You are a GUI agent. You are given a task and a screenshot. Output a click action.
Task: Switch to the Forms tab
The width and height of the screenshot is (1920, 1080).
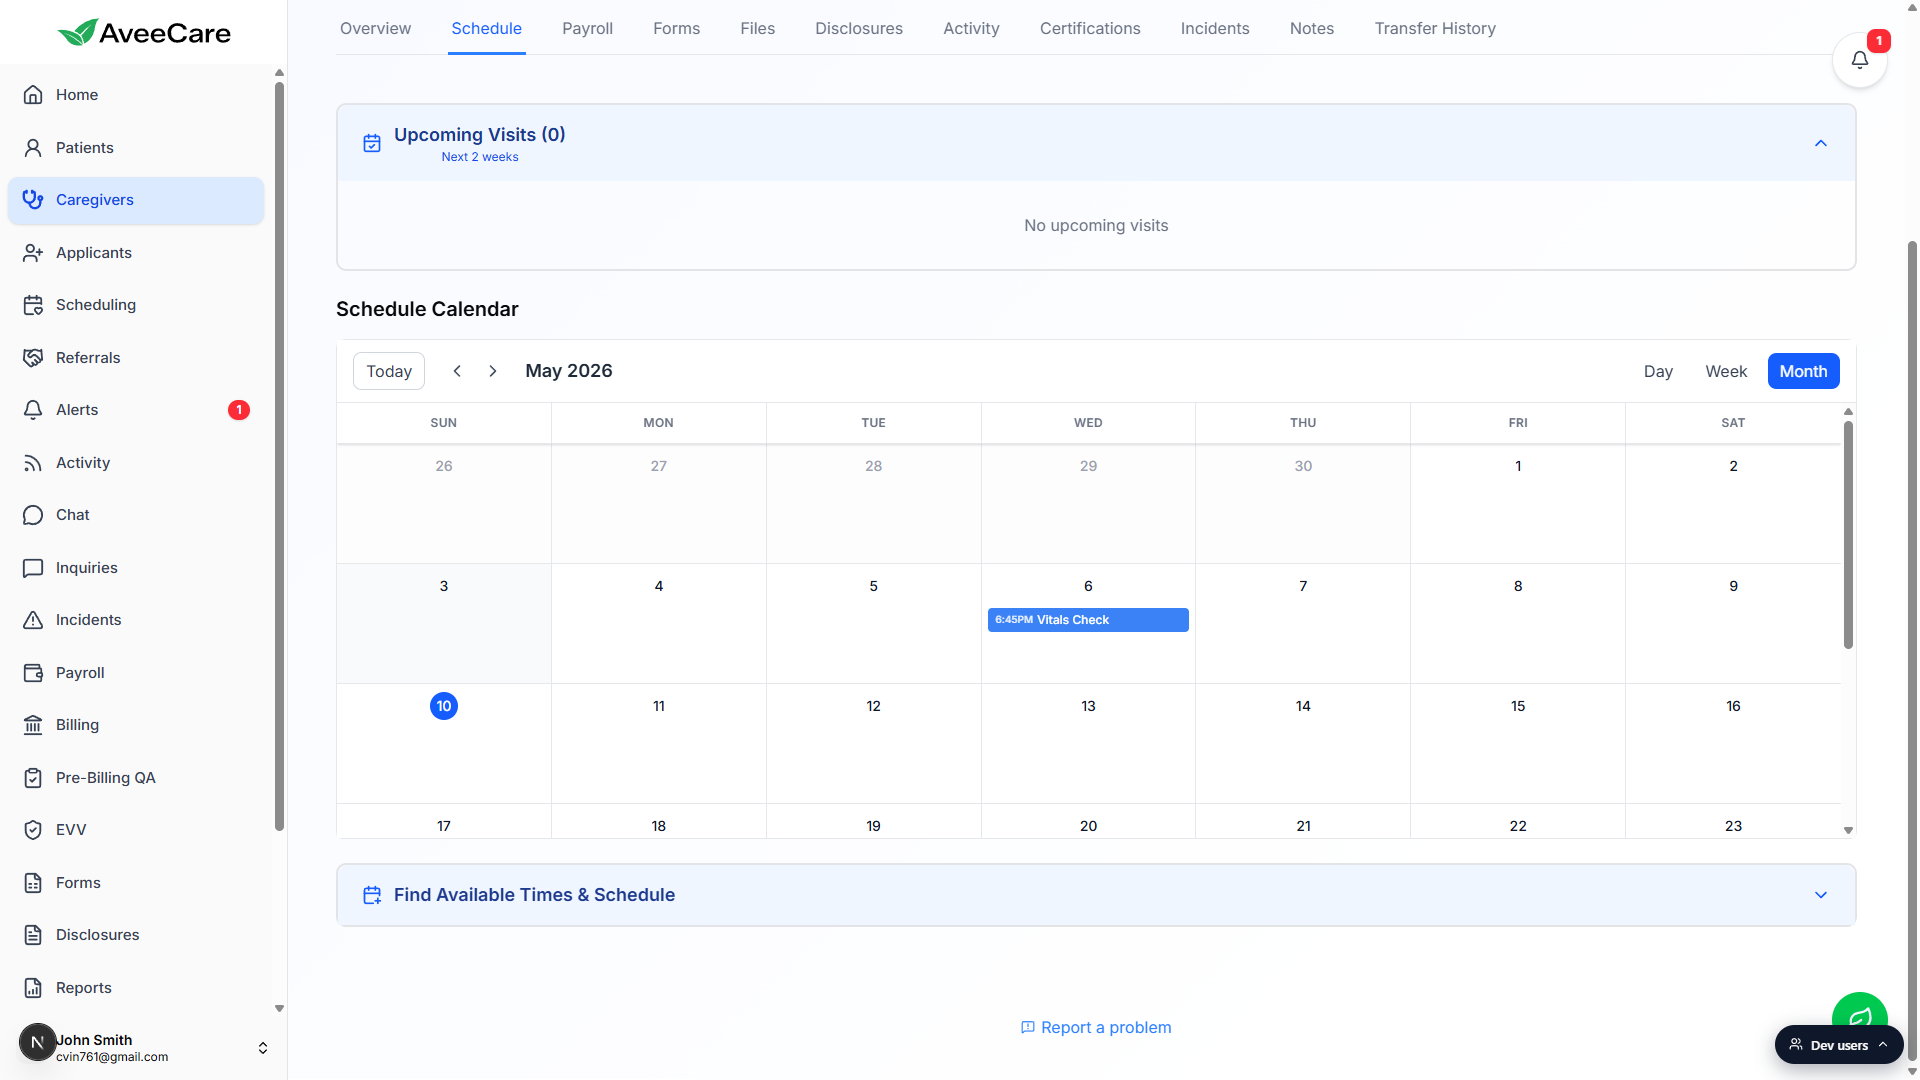676,28
